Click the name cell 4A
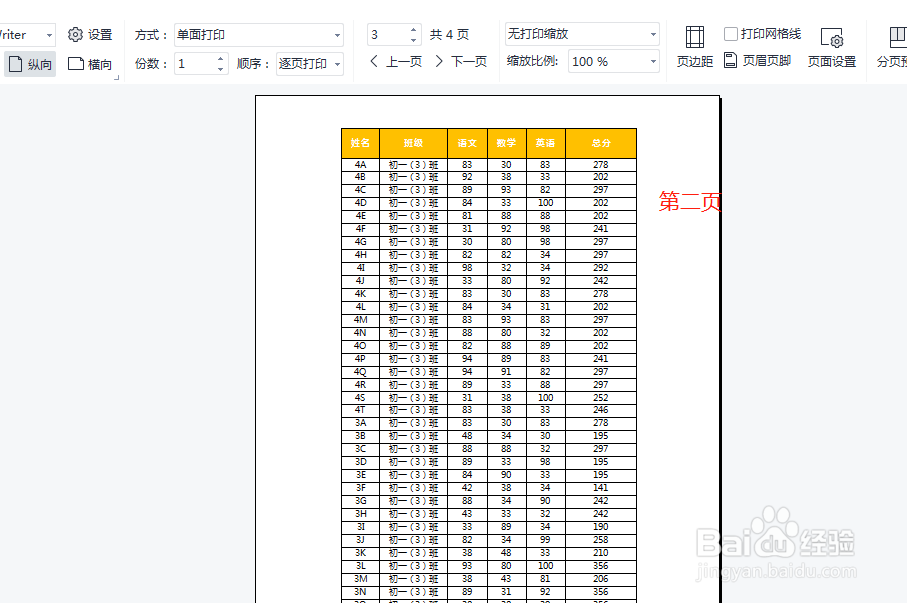Screen dimensions: 907x603 point(360,165)
